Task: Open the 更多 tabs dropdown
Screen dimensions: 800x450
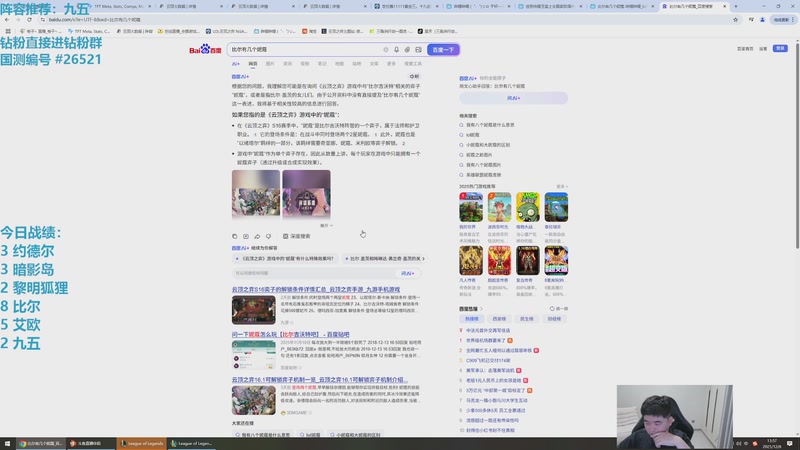Action: 391,64
